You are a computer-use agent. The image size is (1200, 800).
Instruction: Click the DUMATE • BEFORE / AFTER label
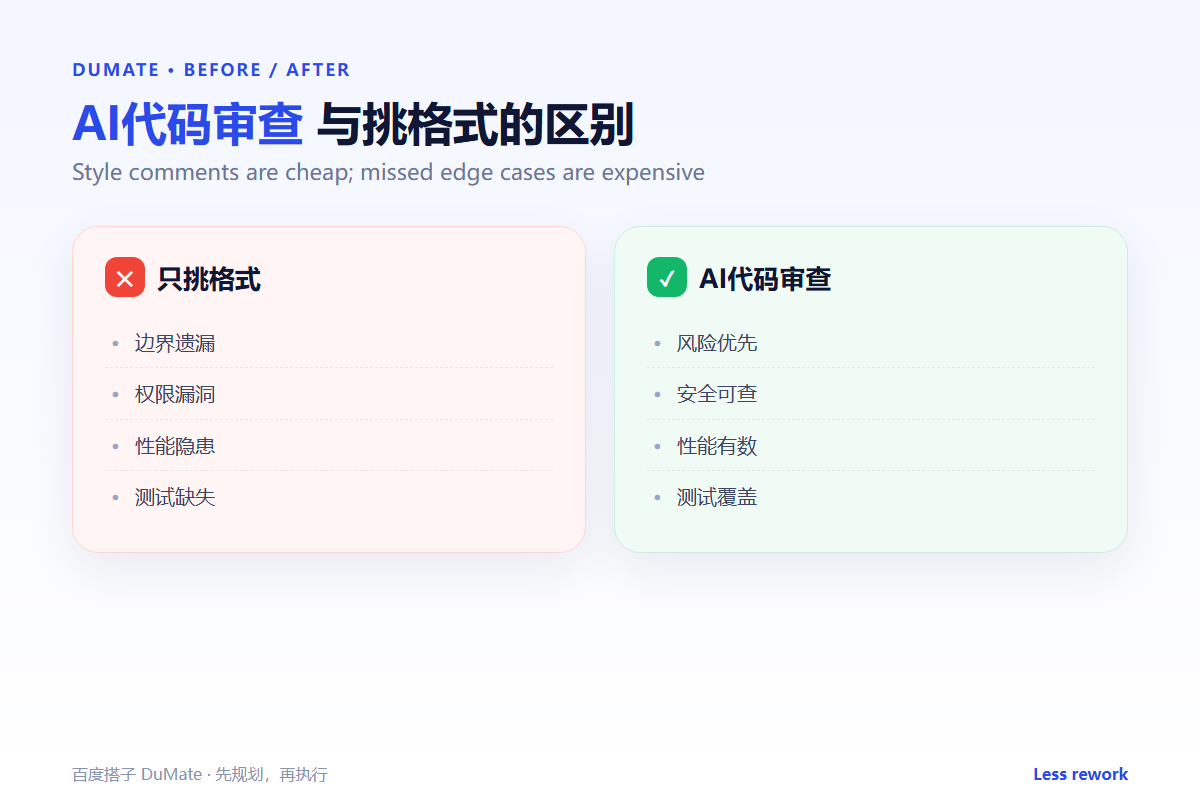coord(211,70)
